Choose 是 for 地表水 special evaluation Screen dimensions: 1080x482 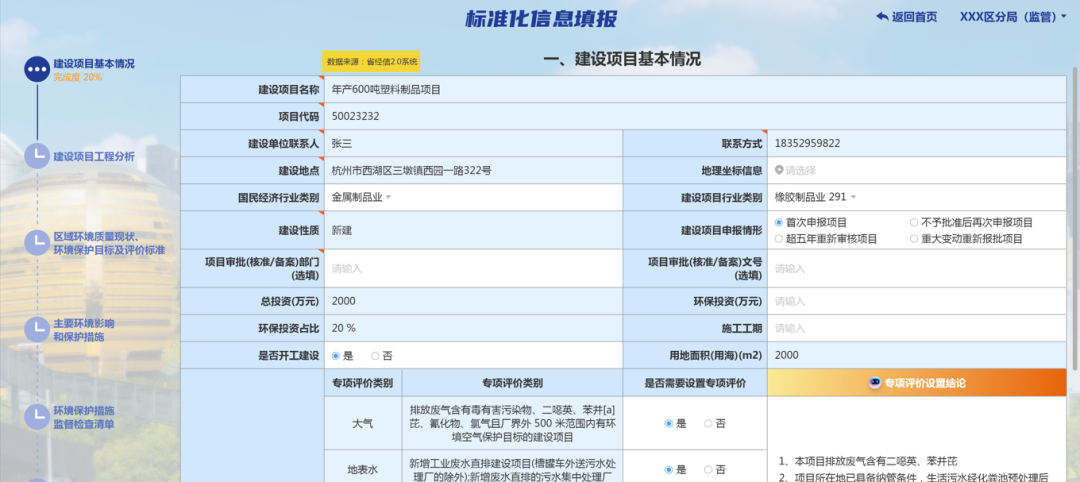point(668,470)
